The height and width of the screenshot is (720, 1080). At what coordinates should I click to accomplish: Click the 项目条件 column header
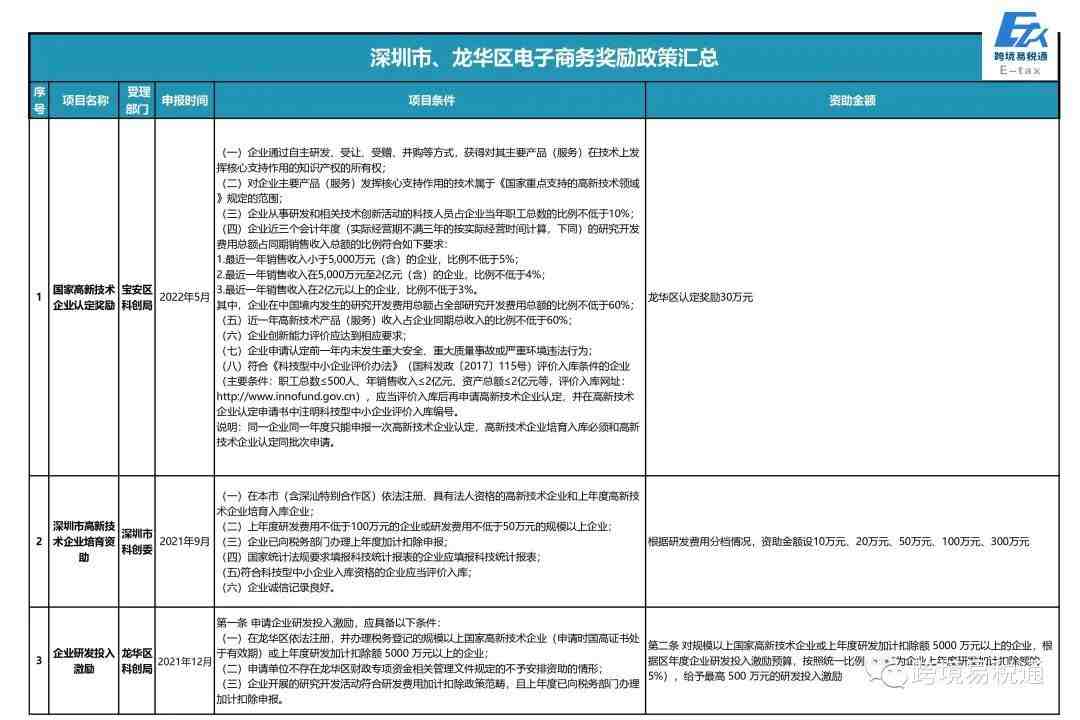[x=431, y=100]
